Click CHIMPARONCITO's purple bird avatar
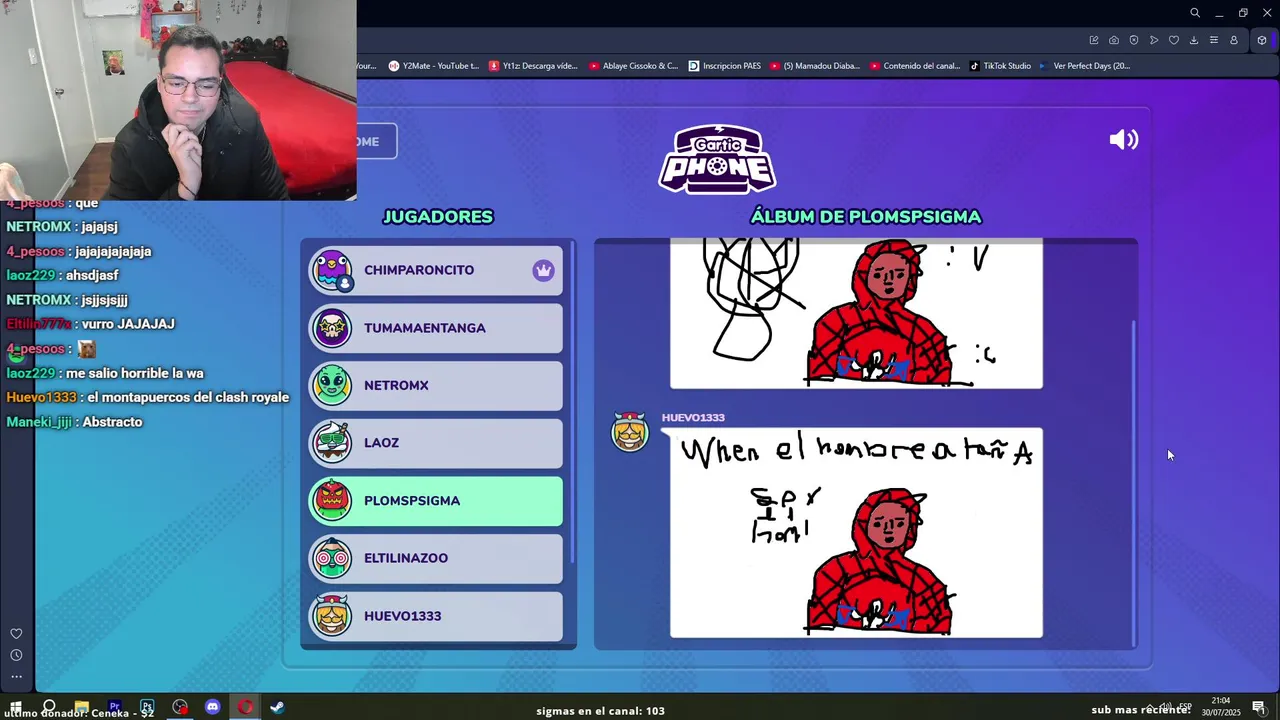Screen dimensions: 1280x720 [x=332, y=270]
